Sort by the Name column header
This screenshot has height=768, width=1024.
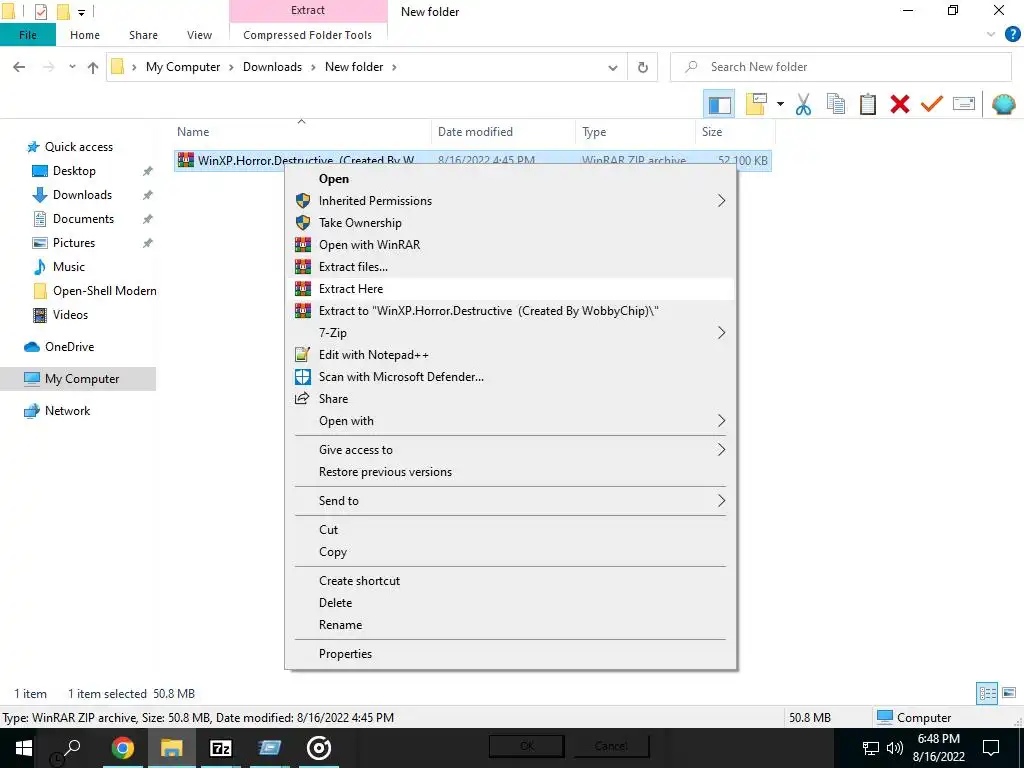coord(300,131)
